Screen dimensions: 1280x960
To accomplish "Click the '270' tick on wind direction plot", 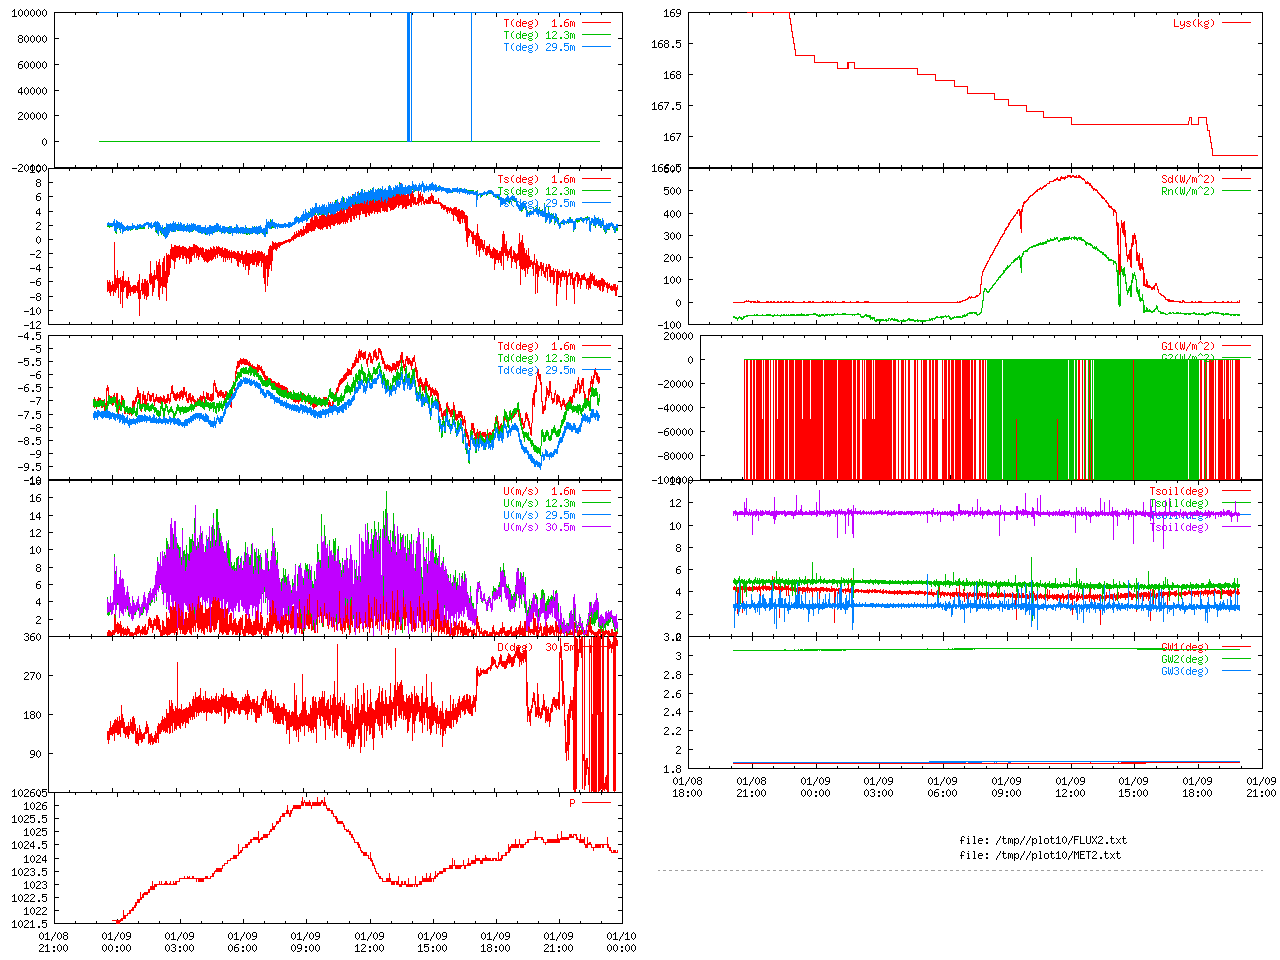I will (32, 676).
